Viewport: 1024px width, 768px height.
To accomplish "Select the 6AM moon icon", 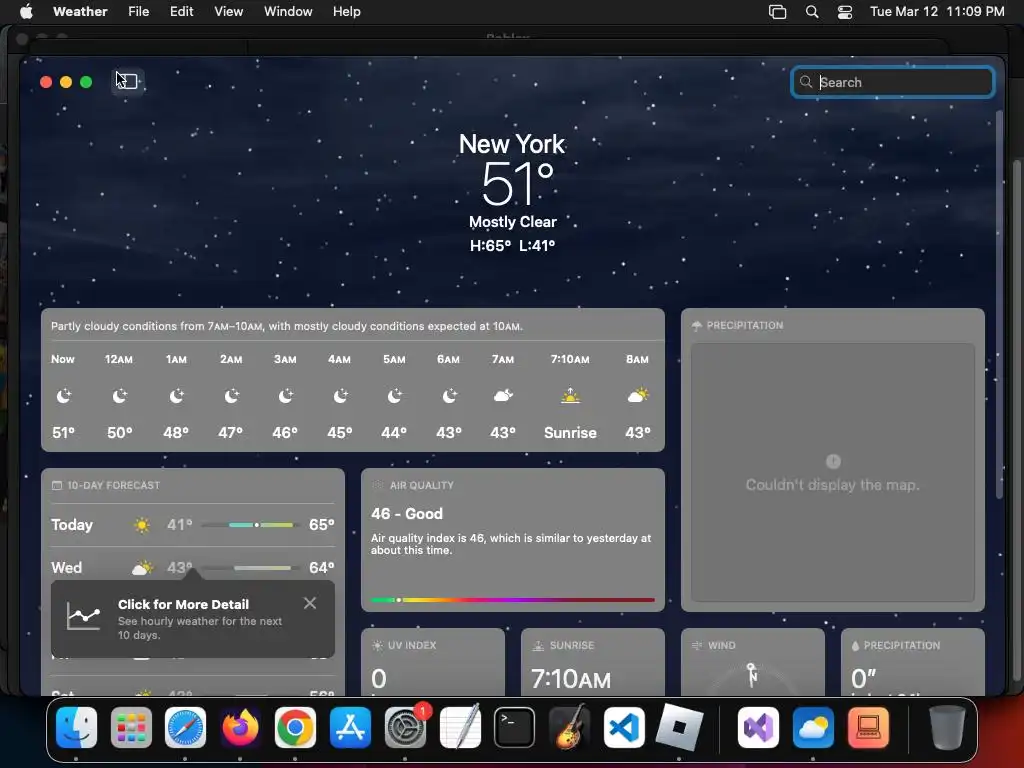I will (449, 396).
